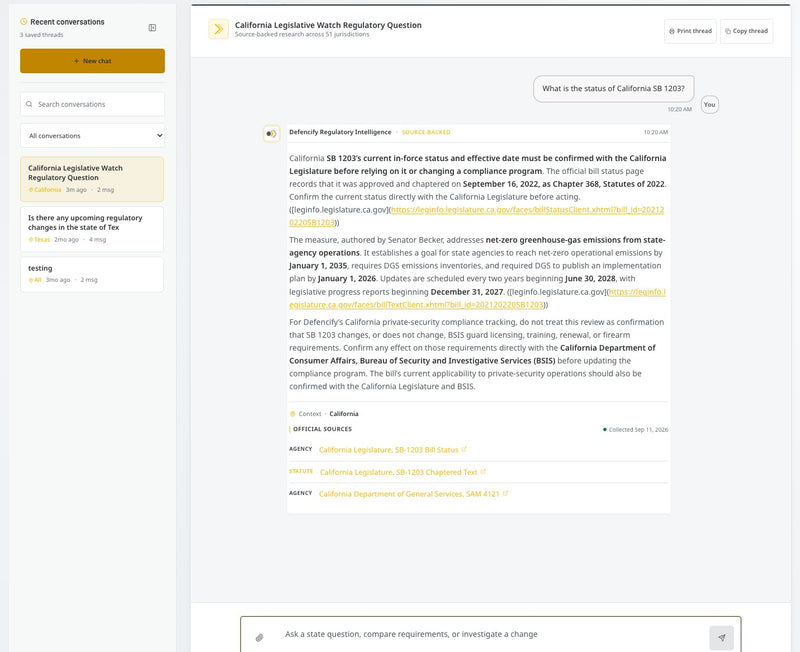Click external-link icon next to Chaptered Text
Screen dimensions: 800x652
pyautogui.click(x=483, y=472)
